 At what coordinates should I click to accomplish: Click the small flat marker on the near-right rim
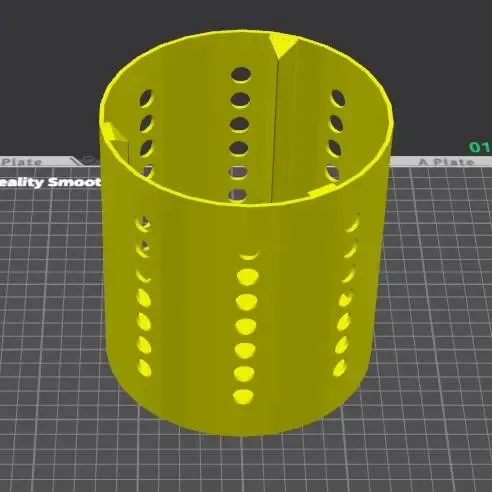coord(322,190)
